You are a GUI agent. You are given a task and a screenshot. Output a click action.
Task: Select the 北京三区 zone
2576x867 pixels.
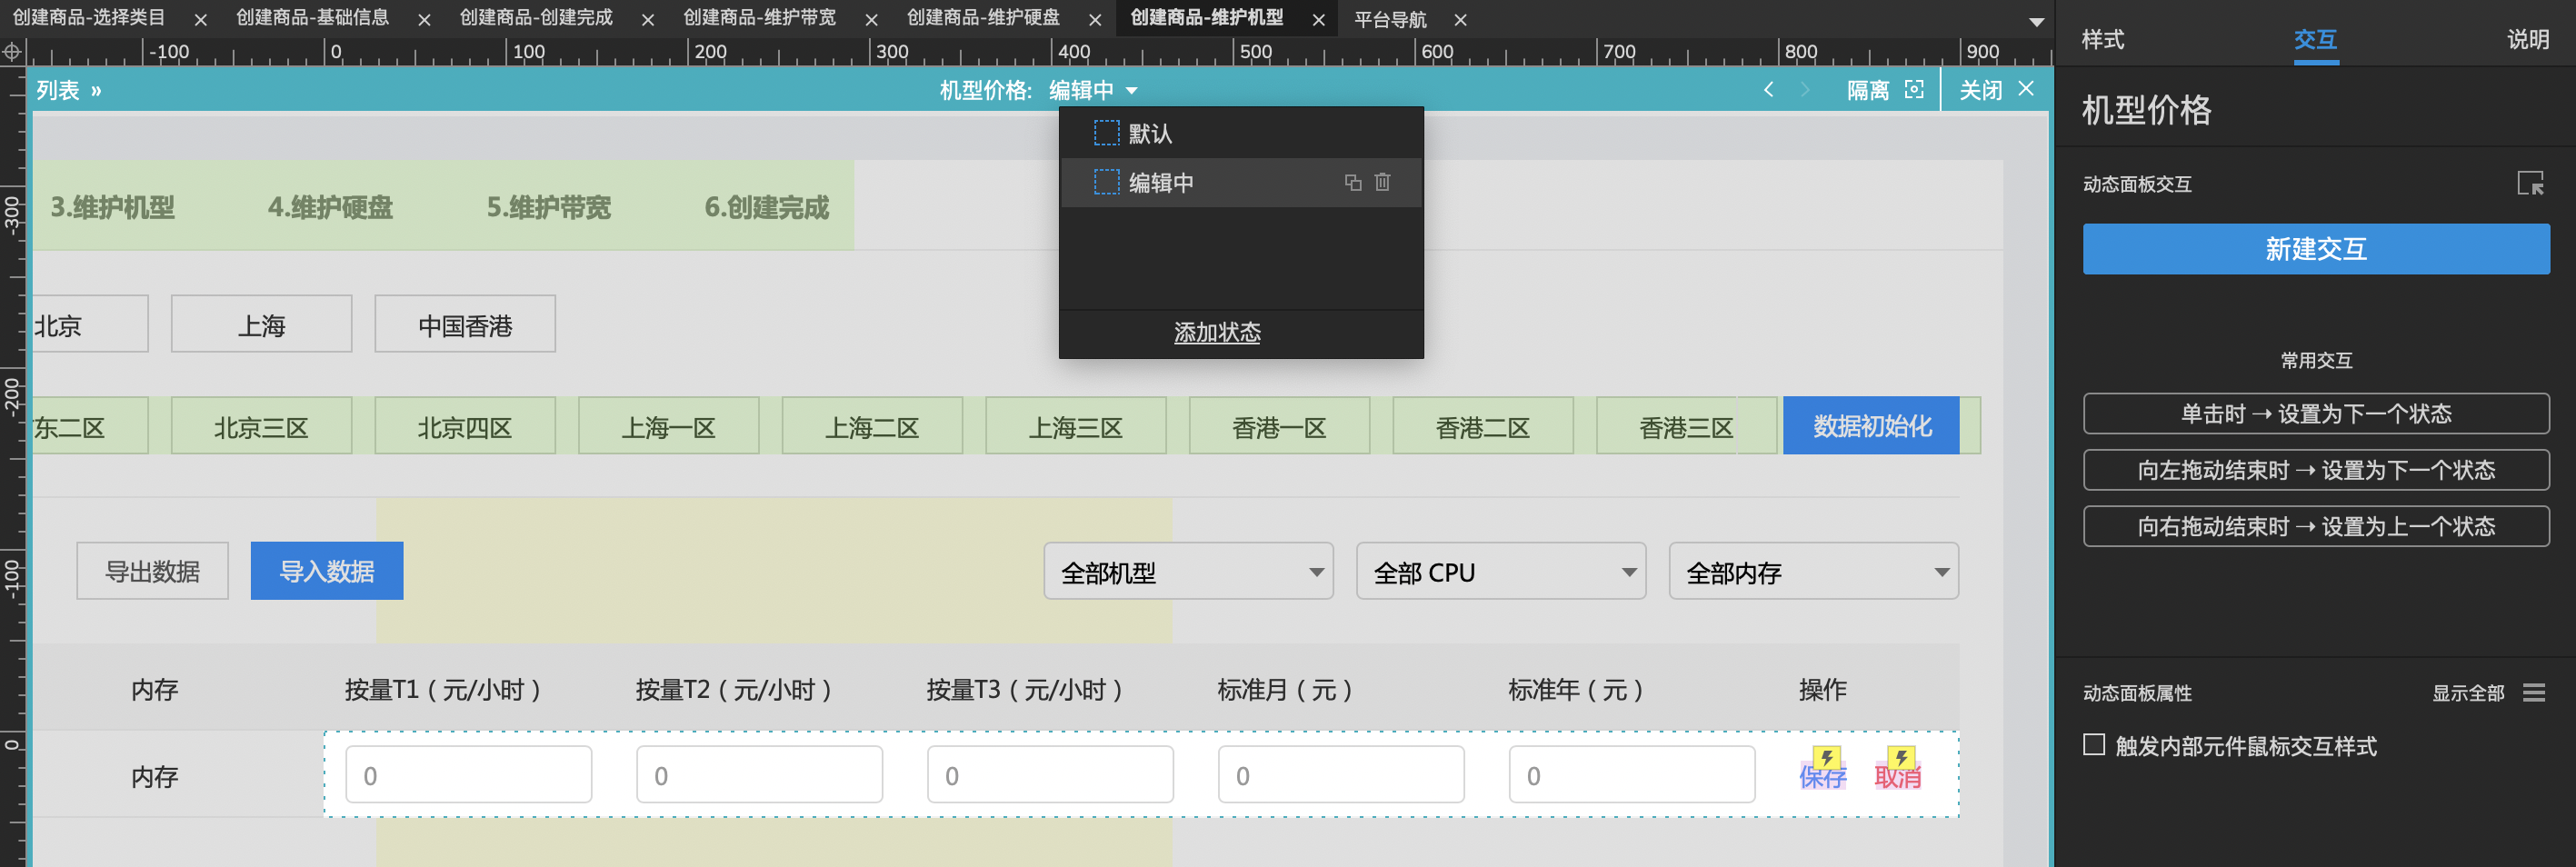pos(261,427)
